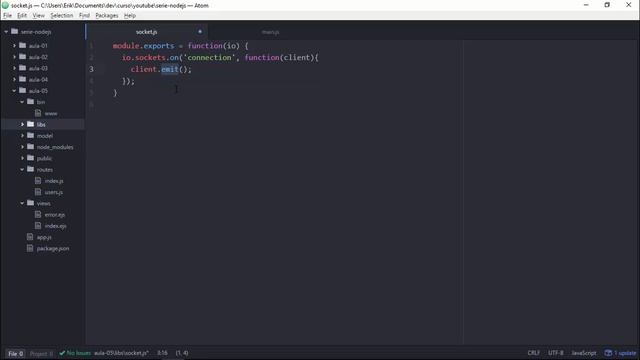
Task: Click the JavaScript grammar selector
Action: 584,353
